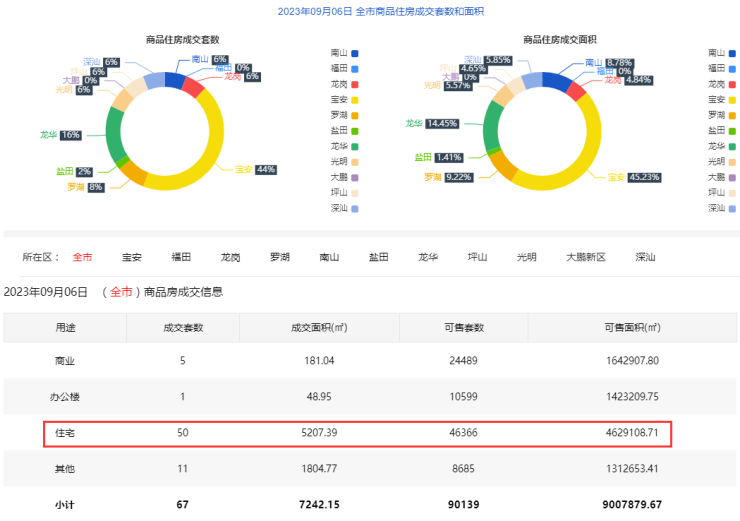Toggle 龙华 green legend marker in 成交套数 chart
The image size is (740, 521).
pos(355,146)
